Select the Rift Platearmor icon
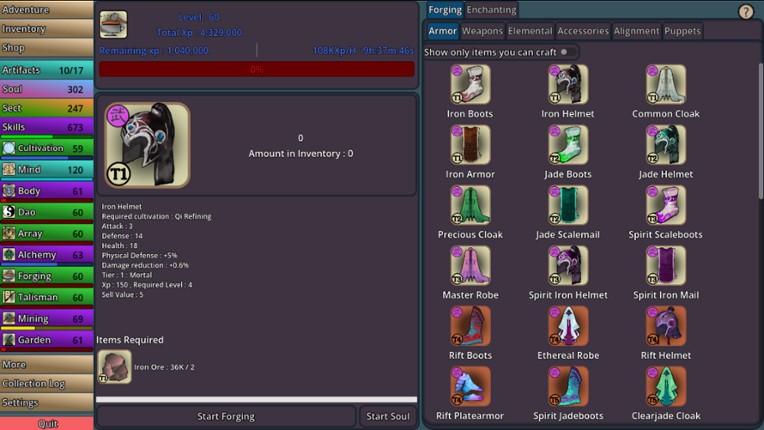 pos(470,387)
